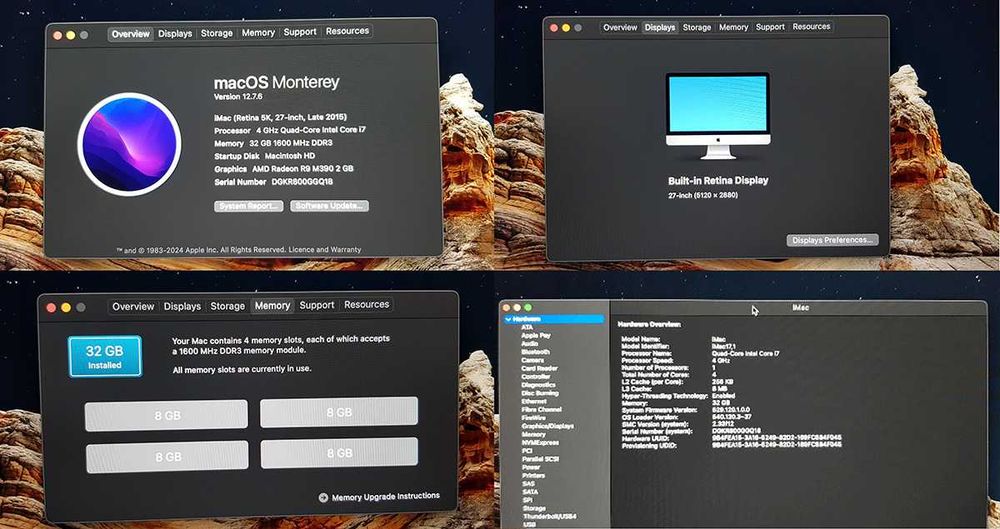Click the System Report button

point(249,206)
